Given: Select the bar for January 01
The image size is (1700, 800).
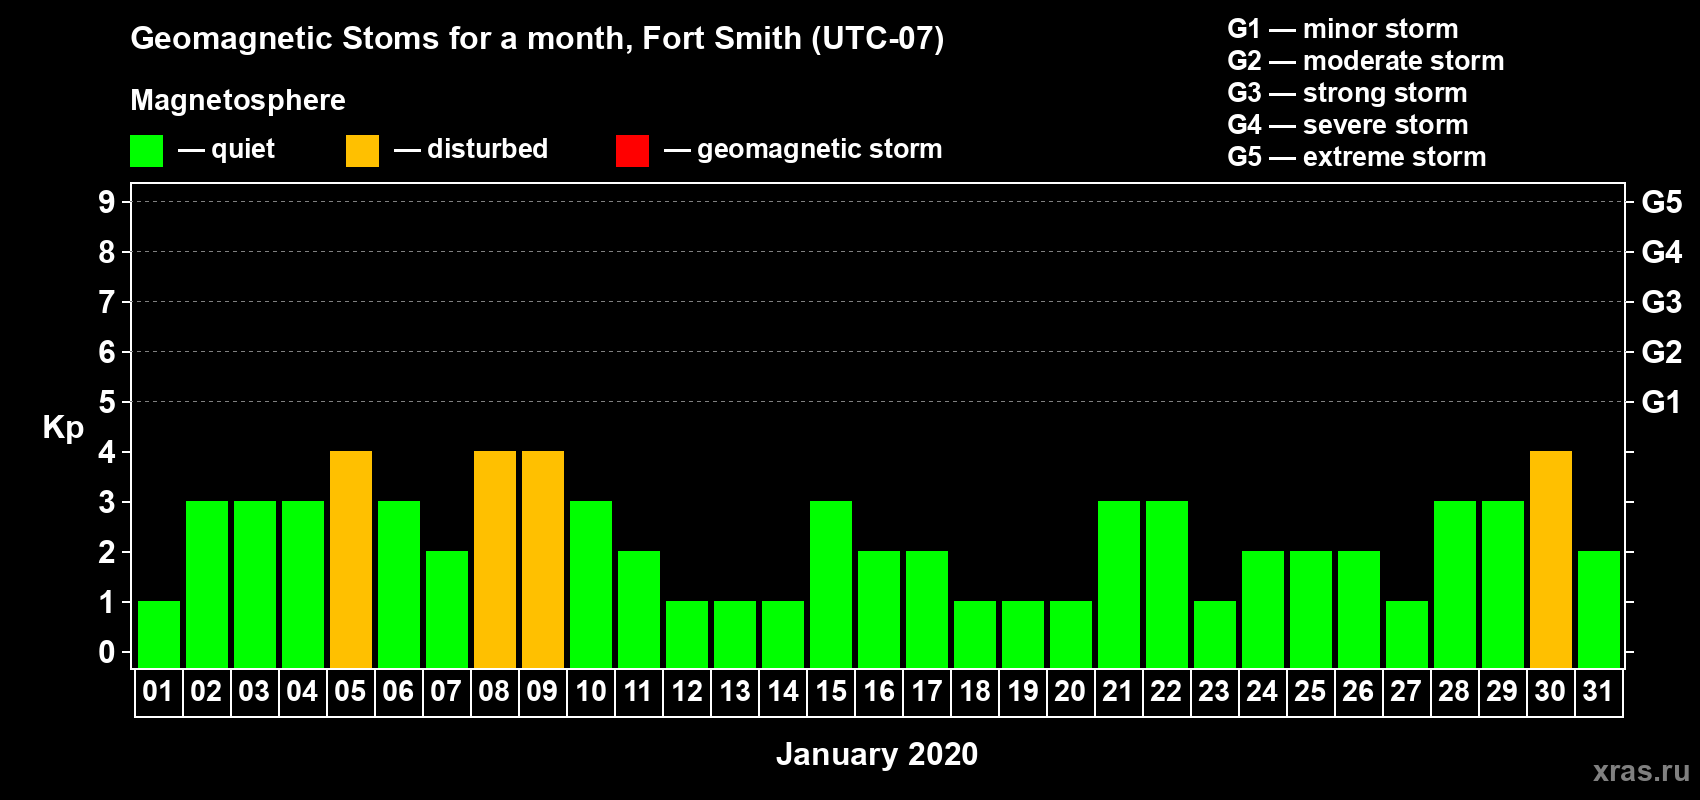Looking at the screenshot, I should coord(159,634).
